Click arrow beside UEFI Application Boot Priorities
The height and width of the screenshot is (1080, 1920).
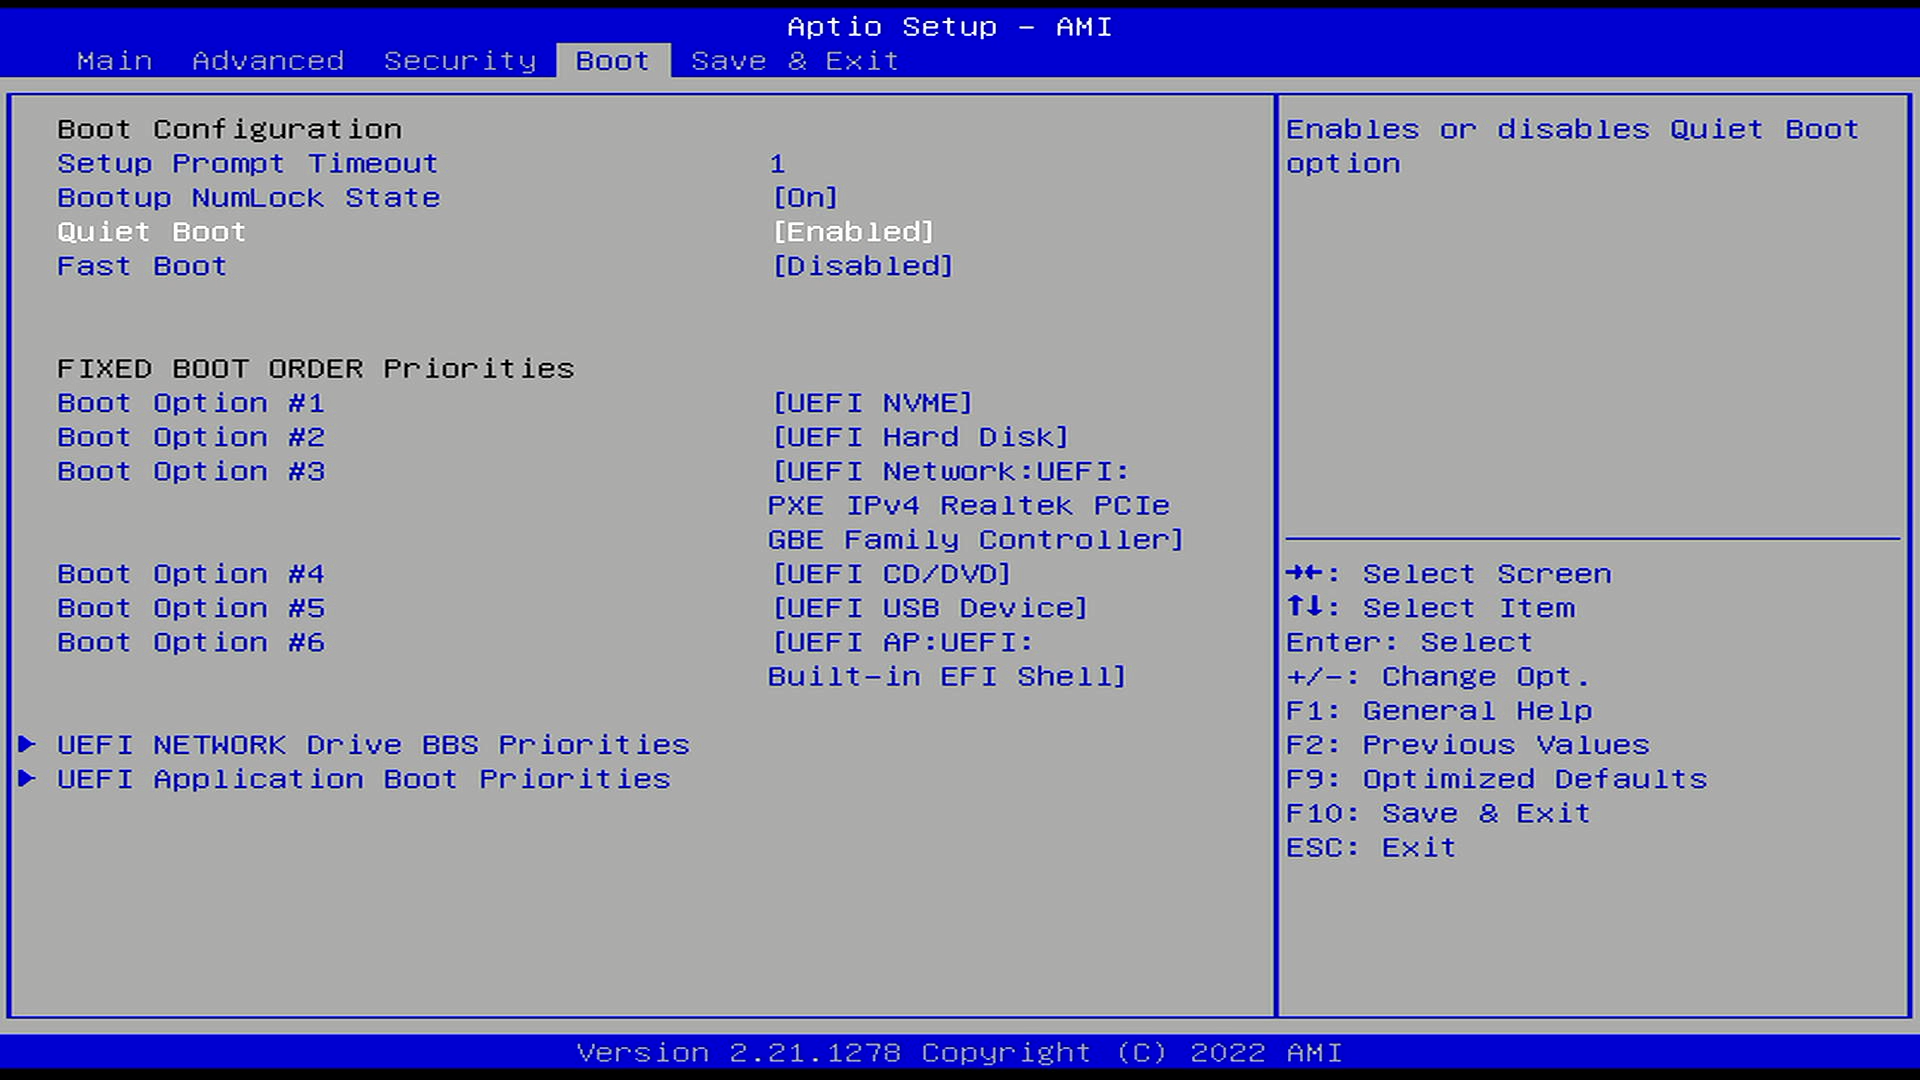point(27,778)
